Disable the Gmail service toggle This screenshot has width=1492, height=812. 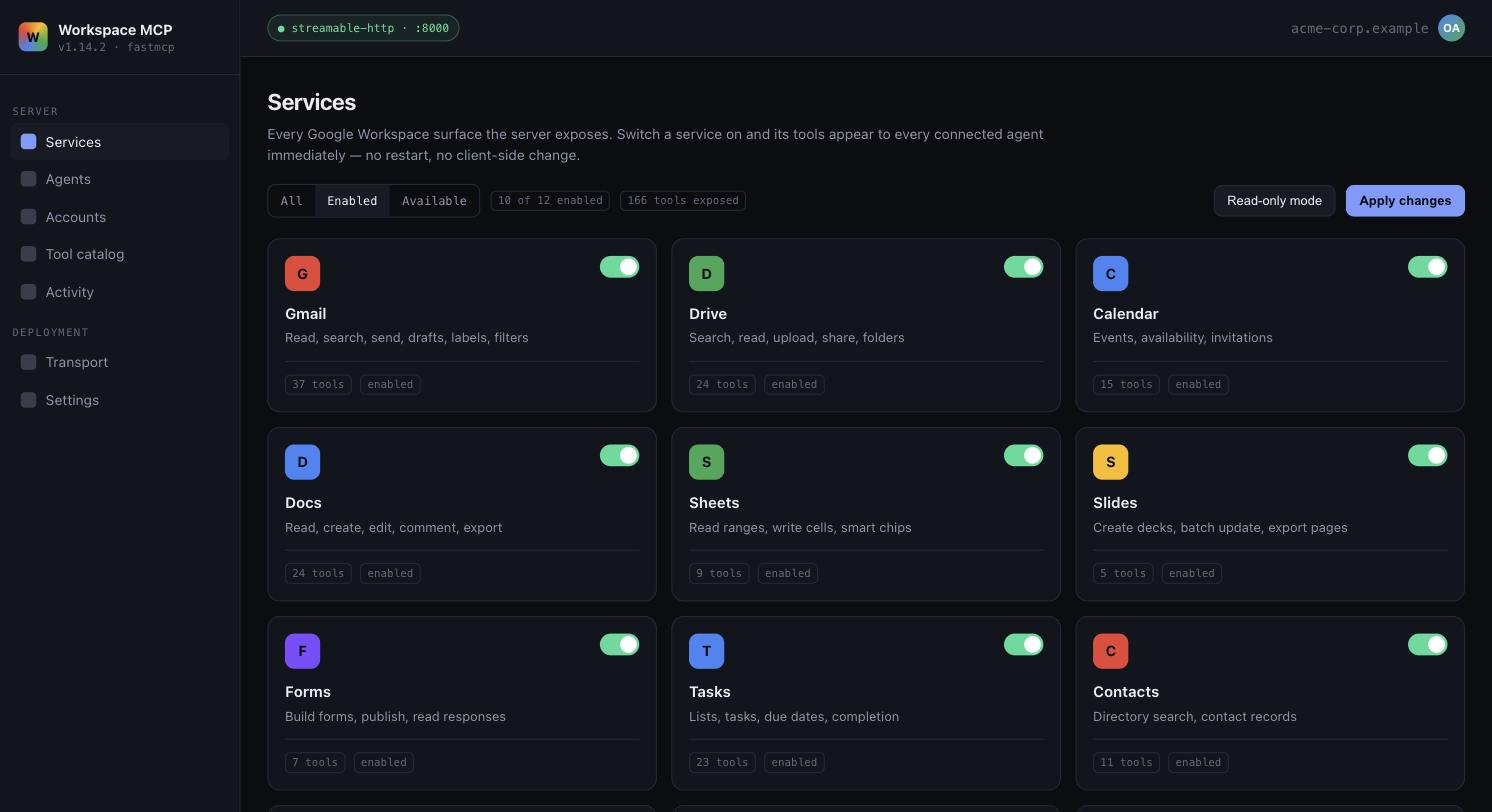pos(619,267)
